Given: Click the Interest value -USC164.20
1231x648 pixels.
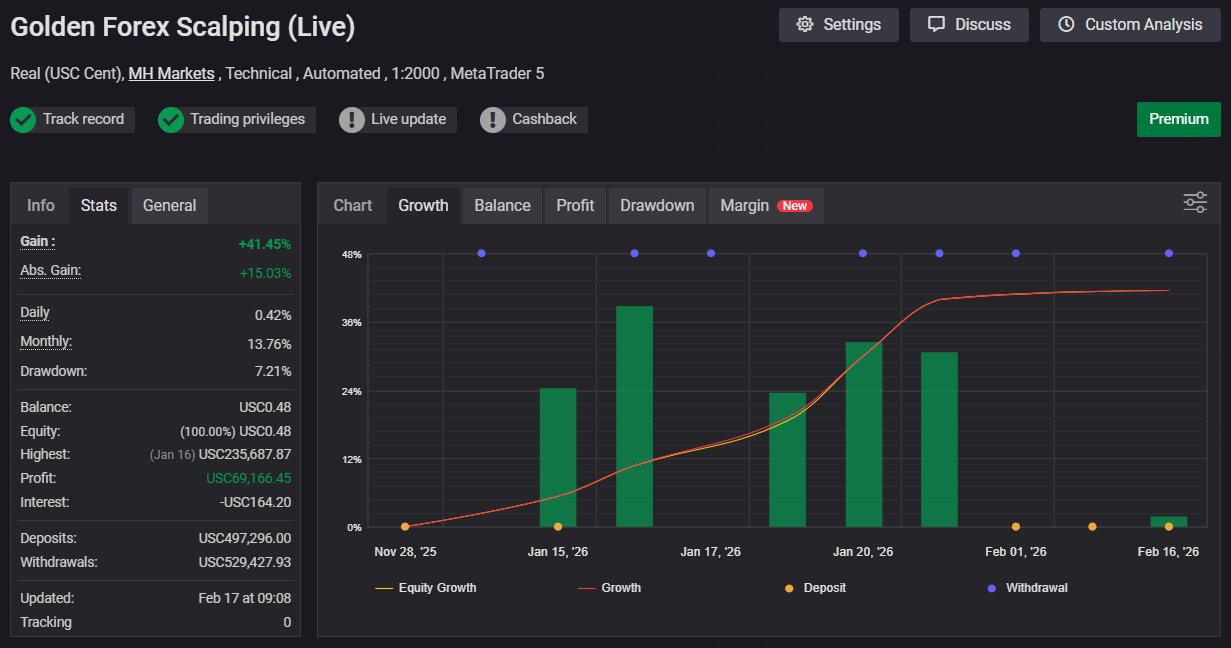Looking at the screenshot, I should pyautogui.click(x=255, y=502).
